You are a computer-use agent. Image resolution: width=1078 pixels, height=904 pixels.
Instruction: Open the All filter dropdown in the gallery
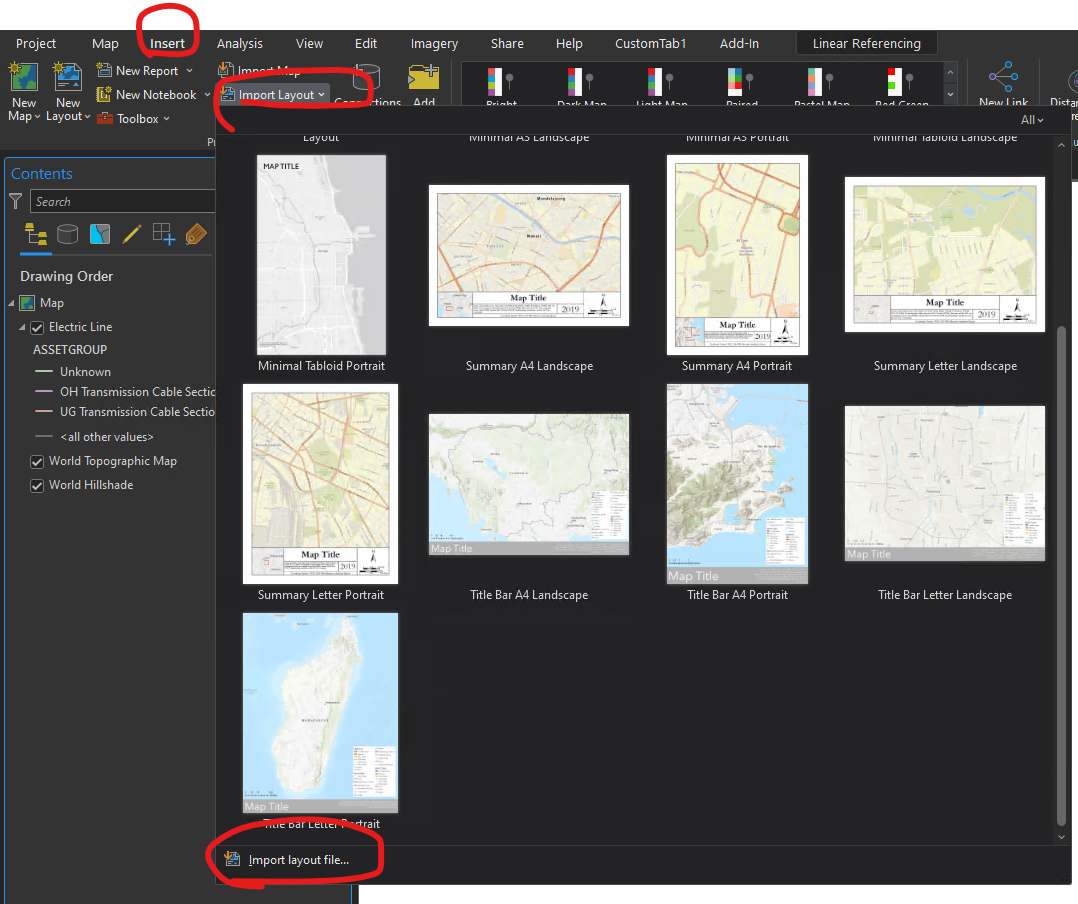click(1031, 119)
